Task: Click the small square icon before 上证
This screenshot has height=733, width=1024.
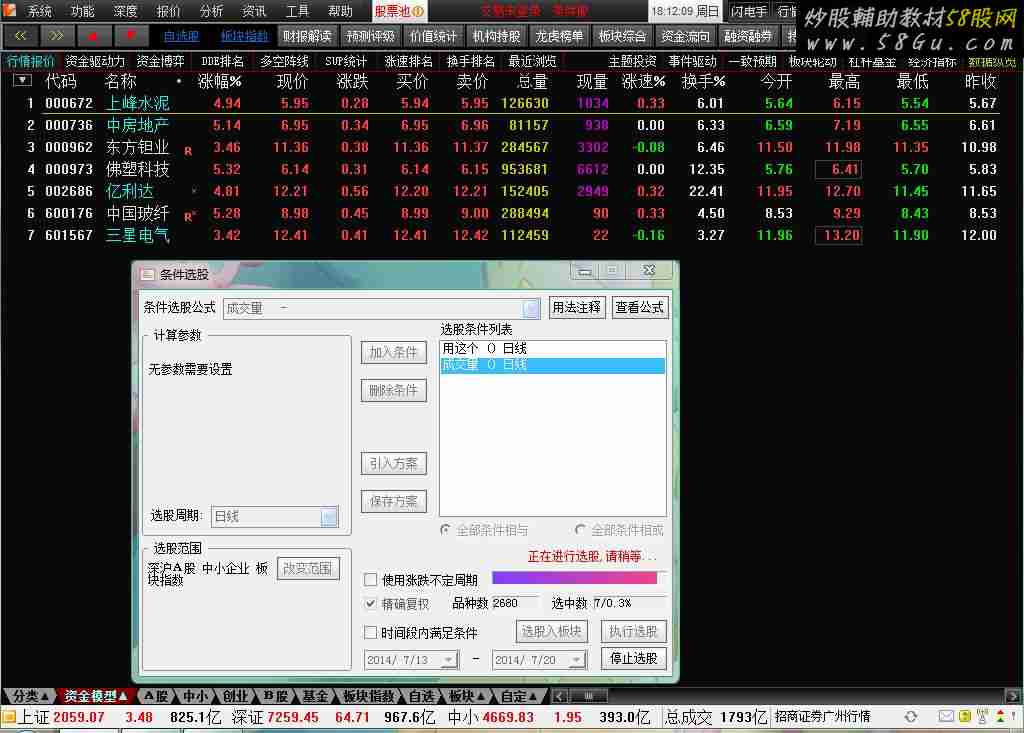Action: tap(8, 717)
